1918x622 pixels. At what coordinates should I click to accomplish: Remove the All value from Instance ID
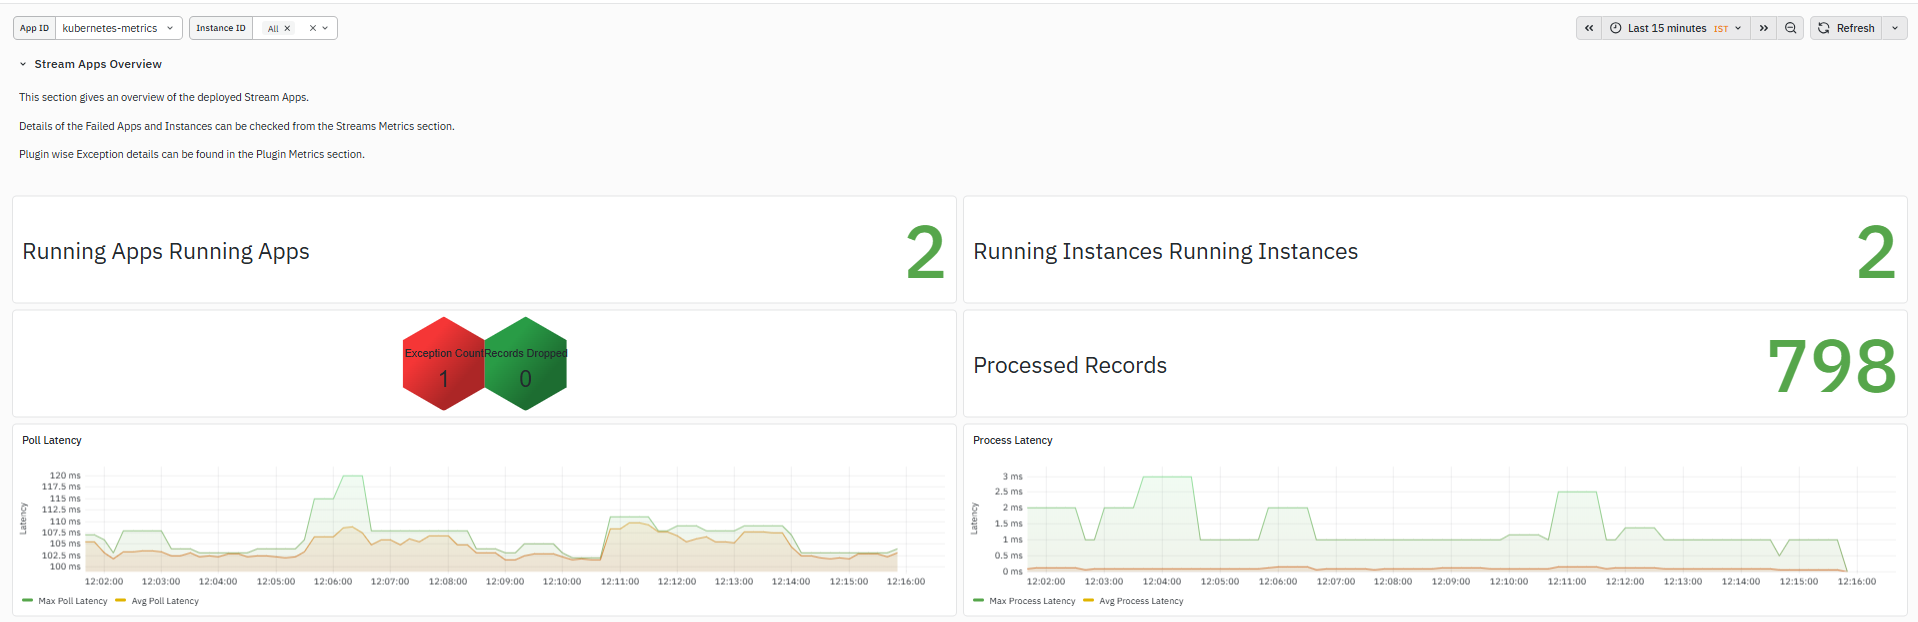[287, 28]
